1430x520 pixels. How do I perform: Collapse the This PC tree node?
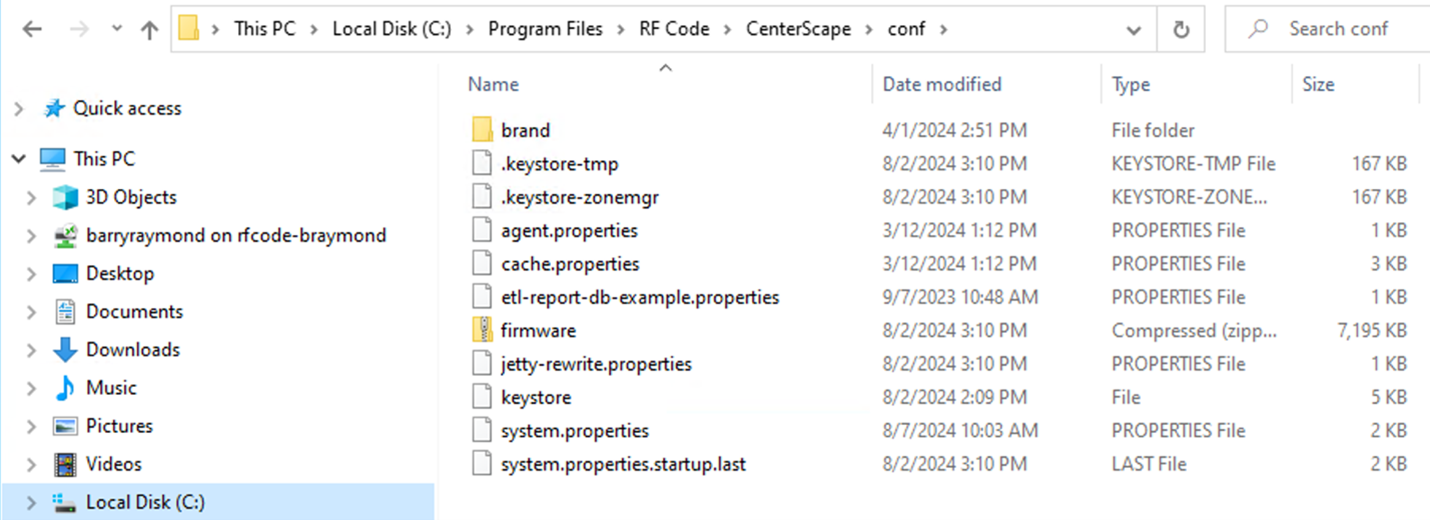pos(18,159)
